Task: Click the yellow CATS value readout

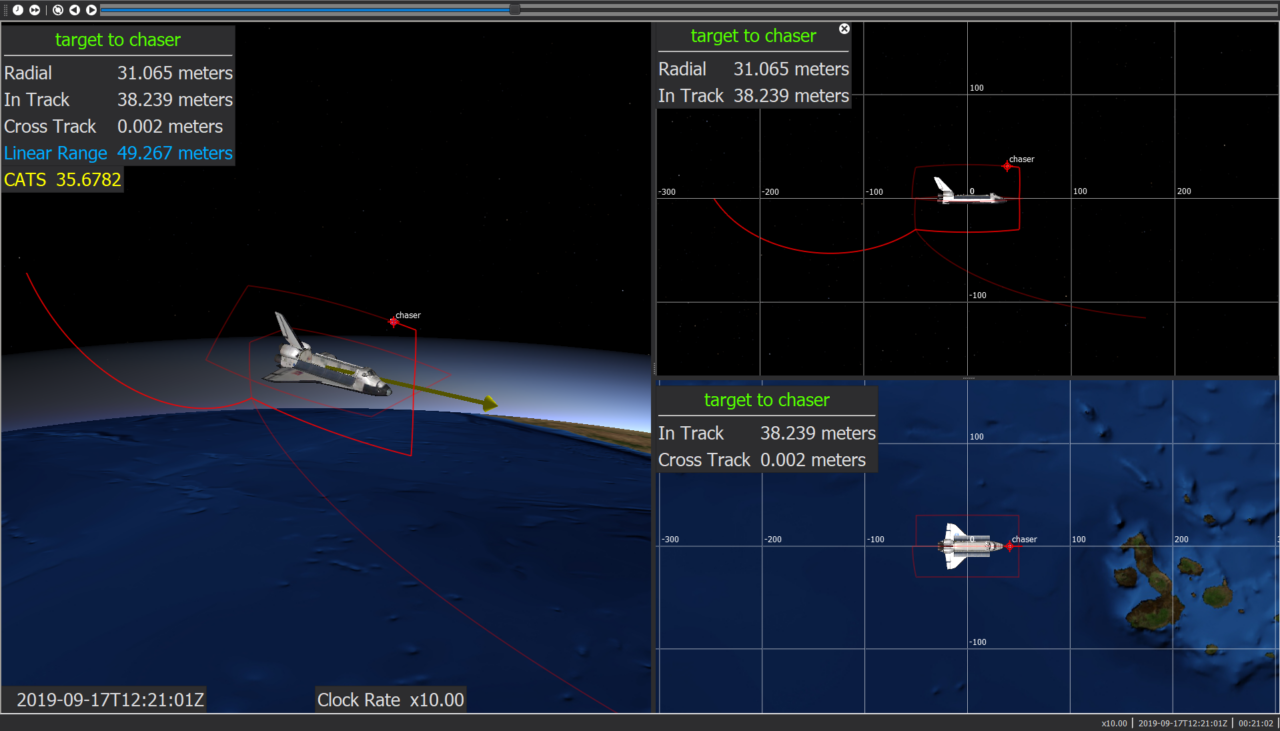Action: (63, 179)
